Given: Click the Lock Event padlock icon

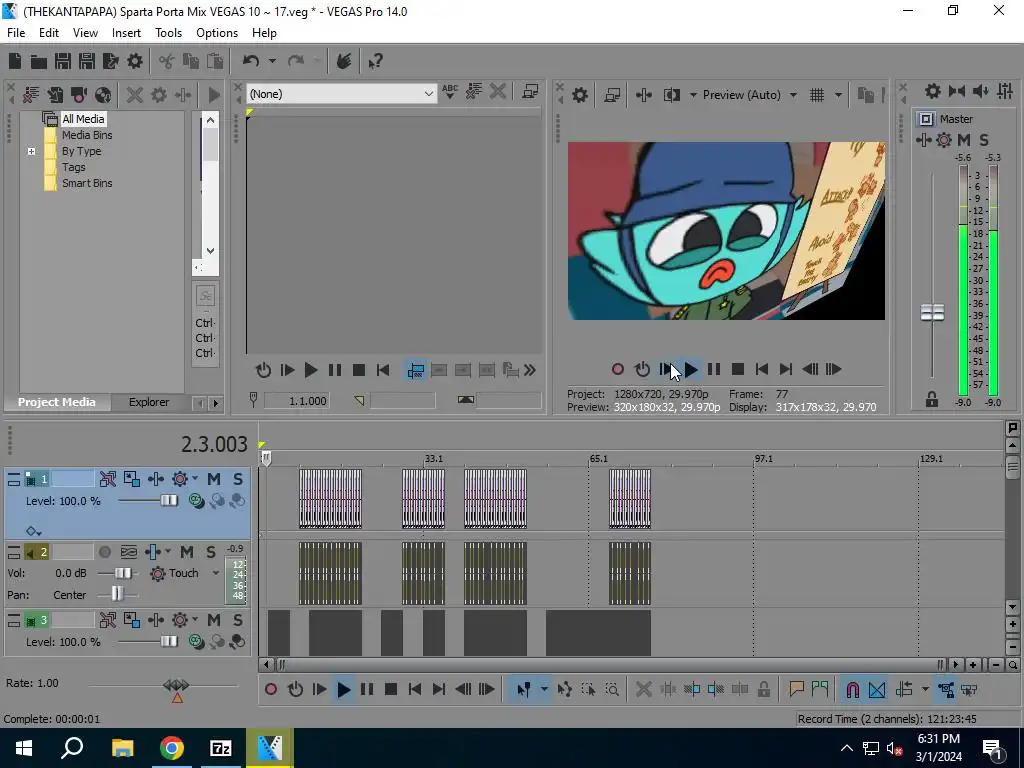Looking at the screenshot, I should pyautogui.click(x=763, y=689).
